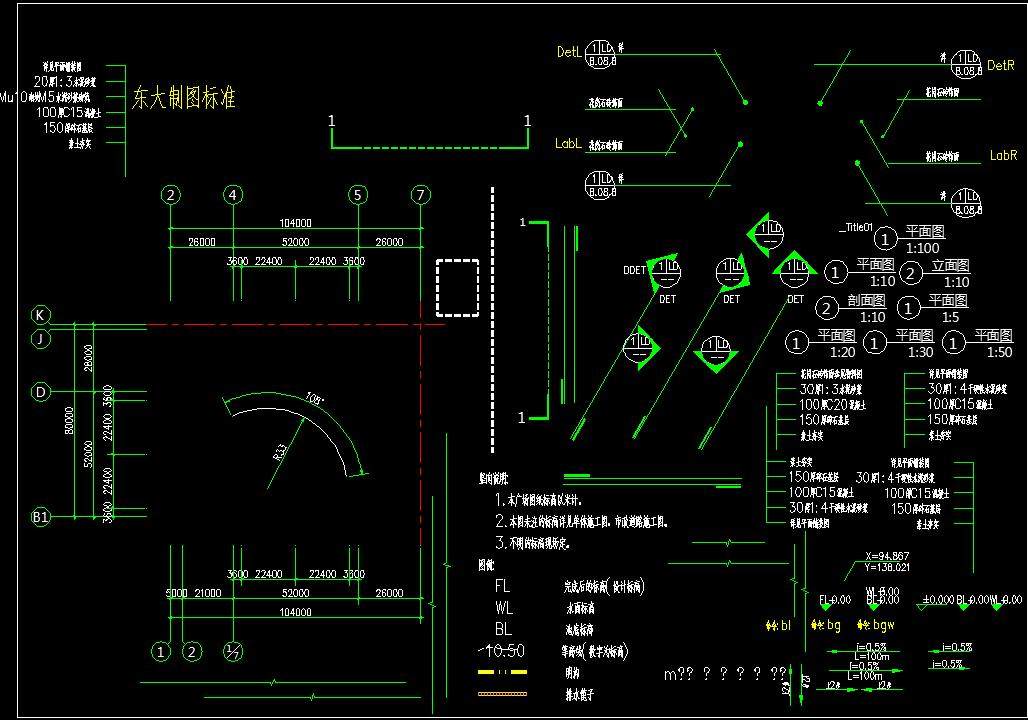Select the LabR leader label text

point(1003,155)
